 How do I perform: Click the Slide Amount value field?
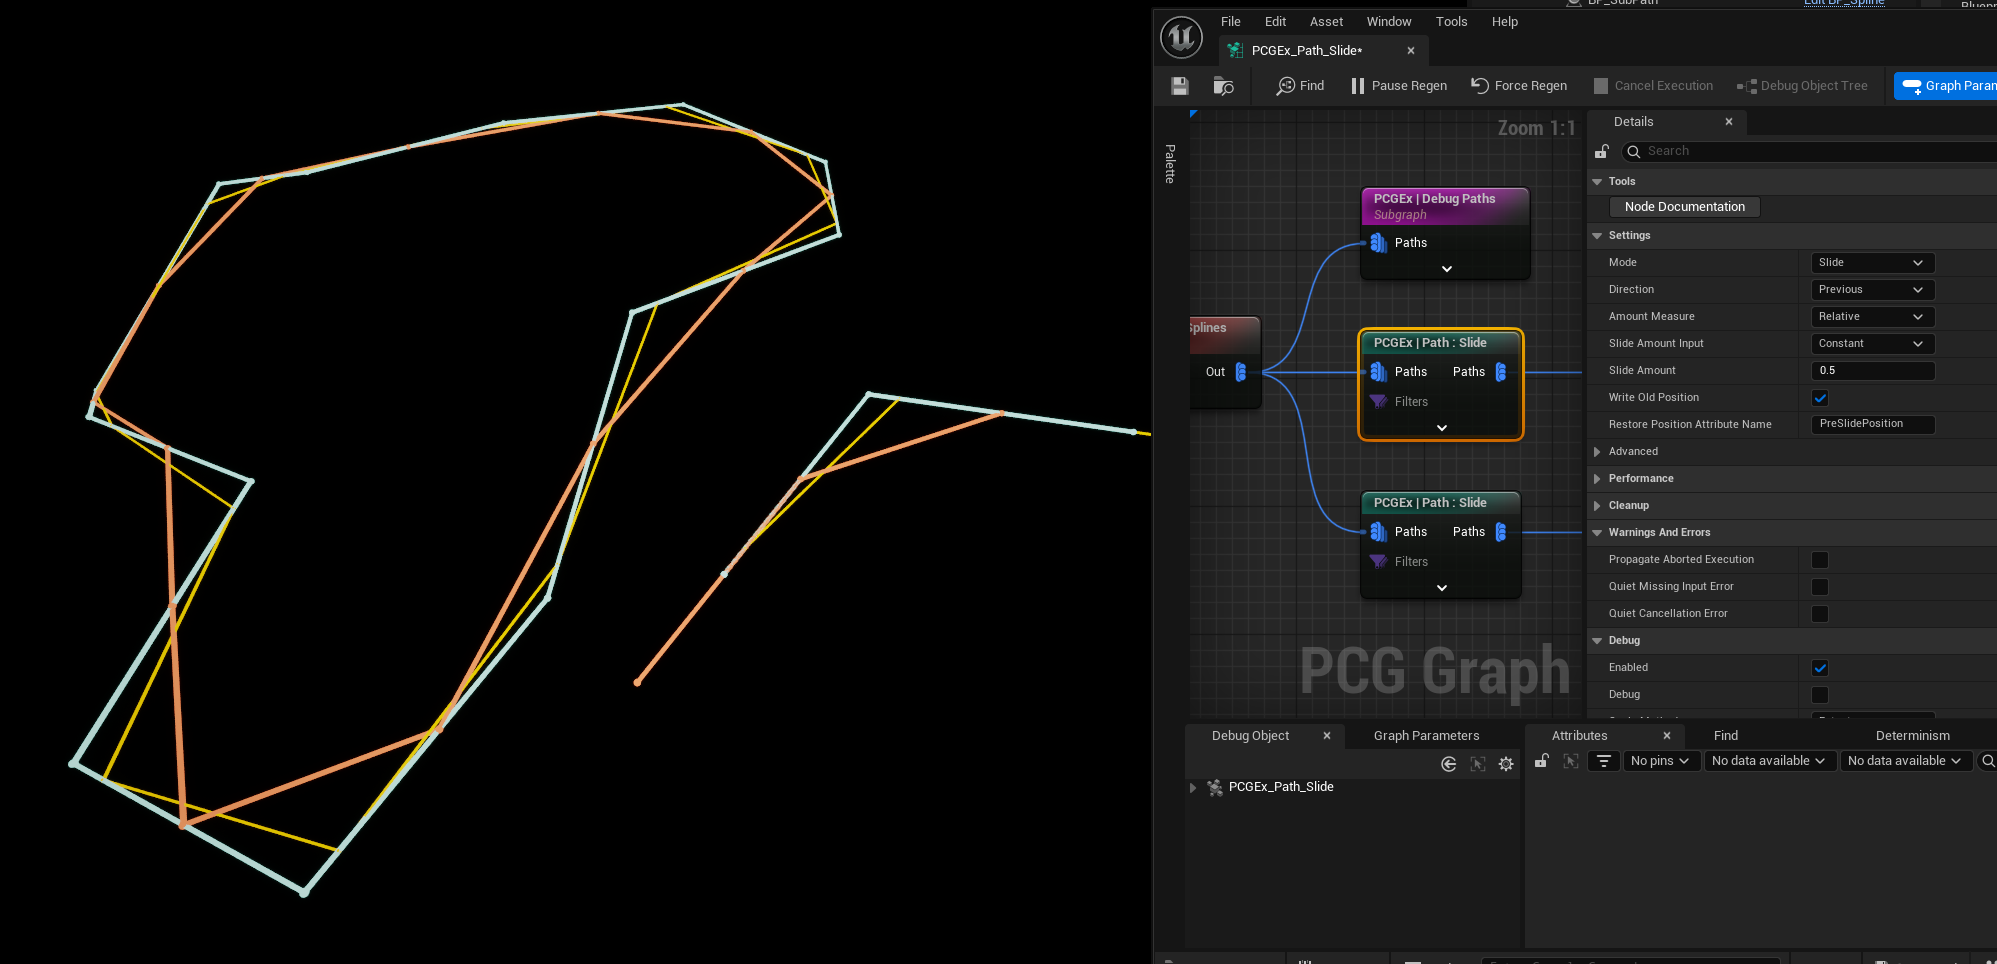pyautogui.click(x=1872, y=371)
